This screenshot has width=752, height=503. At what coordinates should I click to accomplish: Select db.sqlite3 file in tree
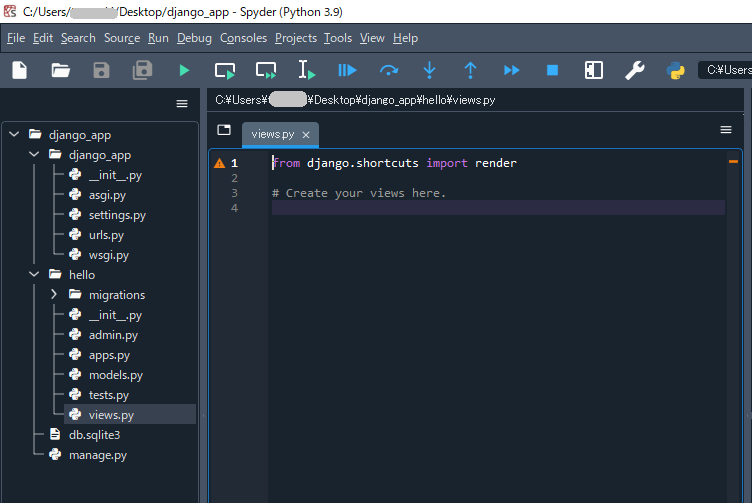point(94,435)
